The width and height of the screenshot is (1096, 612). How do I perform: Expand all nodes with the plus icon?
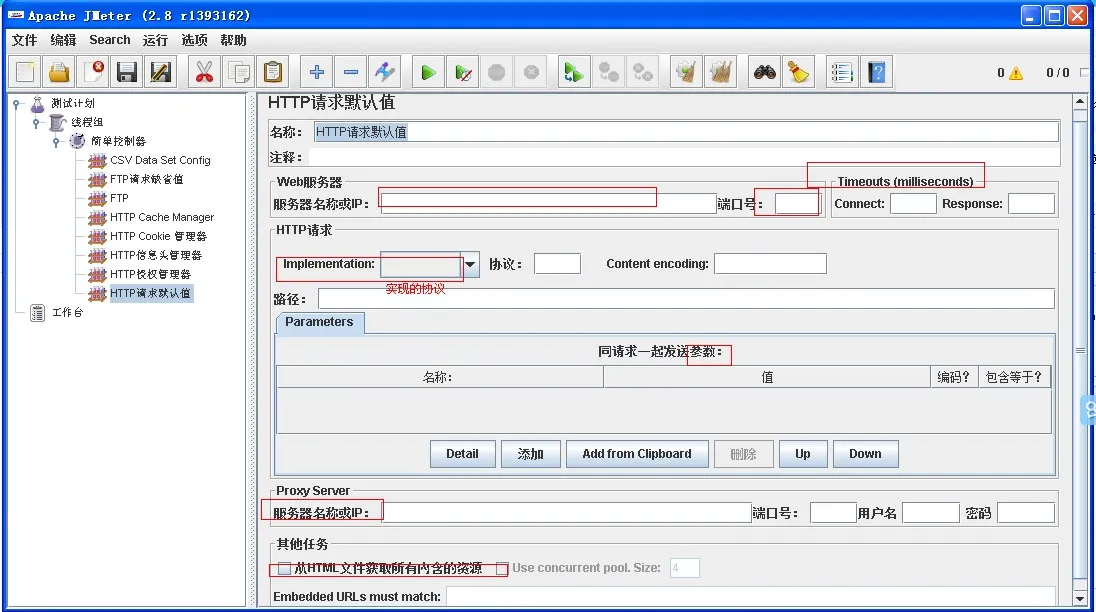point(317,72)
